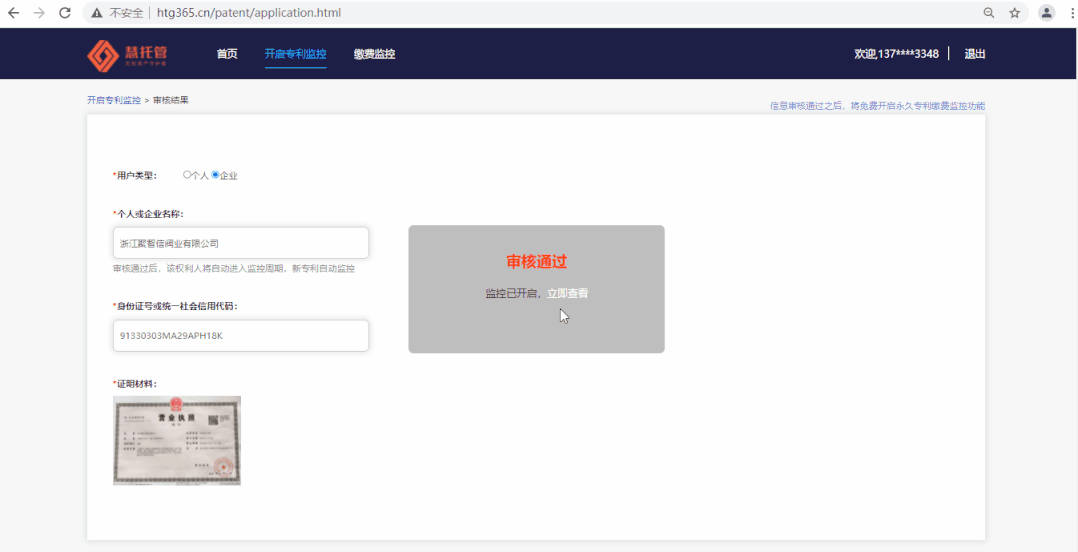Click the 监控已开启 text
The width and height of the screenshot is (1078, 552).
pos(513,294)
